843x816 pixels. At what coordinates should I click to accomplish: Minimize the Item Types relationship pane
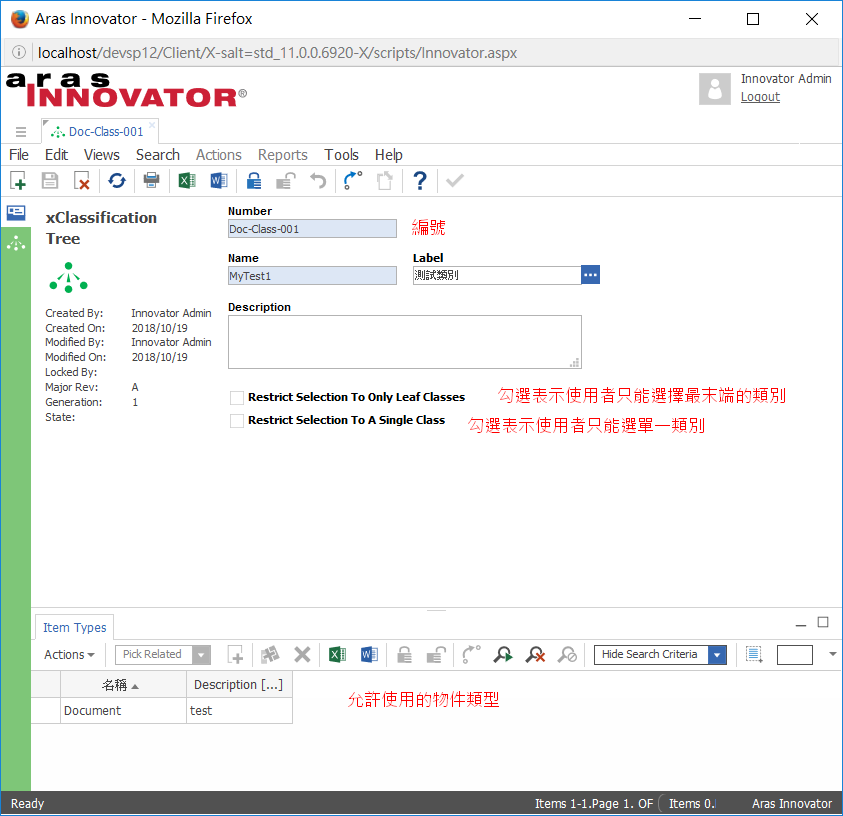pos(801,625)
